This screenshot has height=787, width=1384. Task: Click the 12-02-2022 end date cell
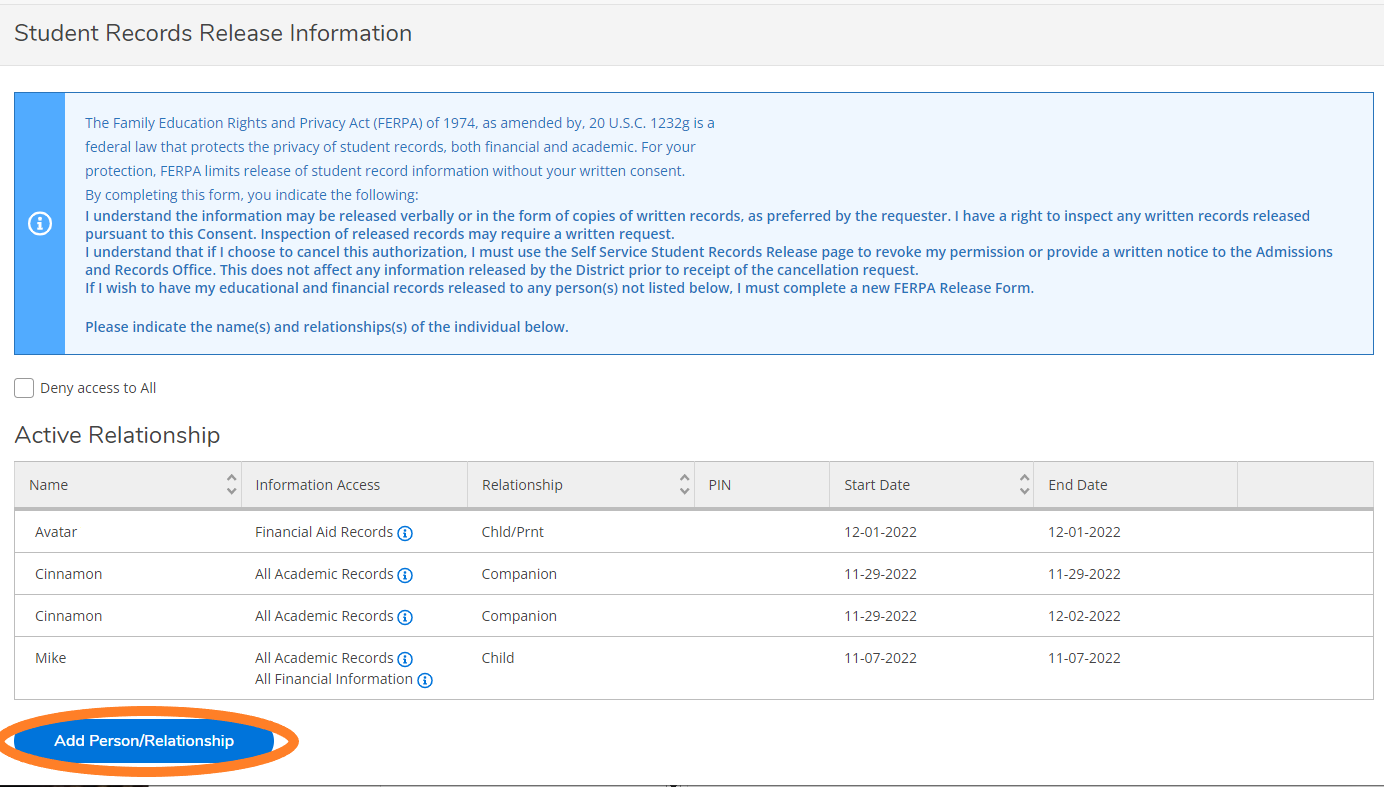1084,616
